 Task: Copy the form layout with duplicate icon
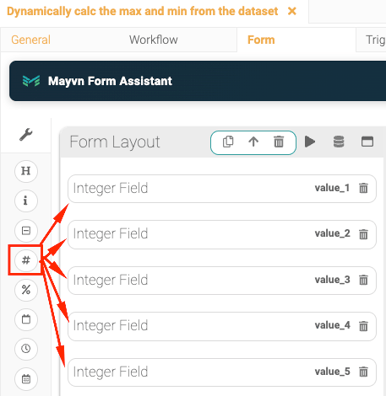pos(228,142)
